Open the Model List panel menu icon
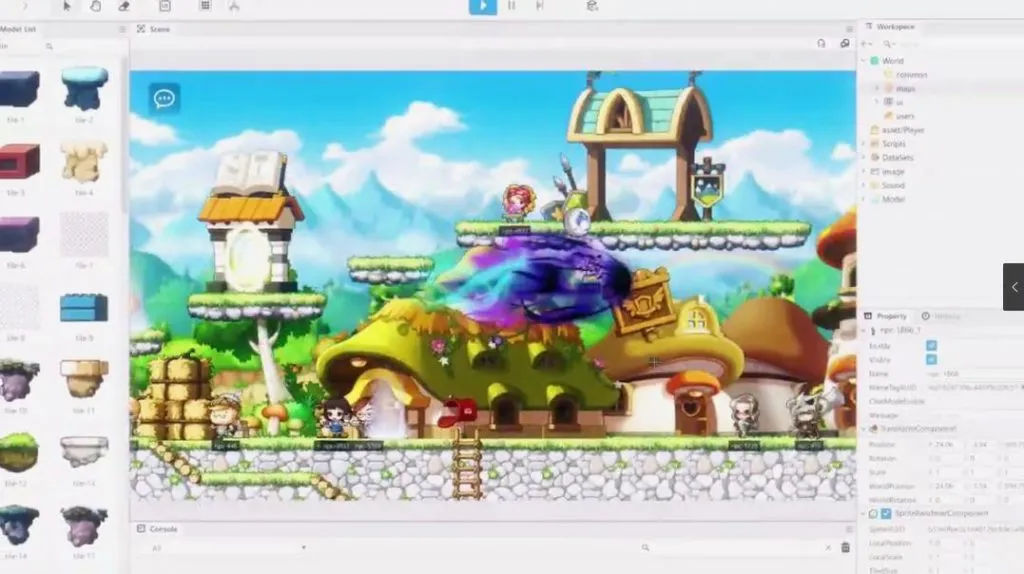The width and height of the screenshot is (1024, 574). click(122, 29)
